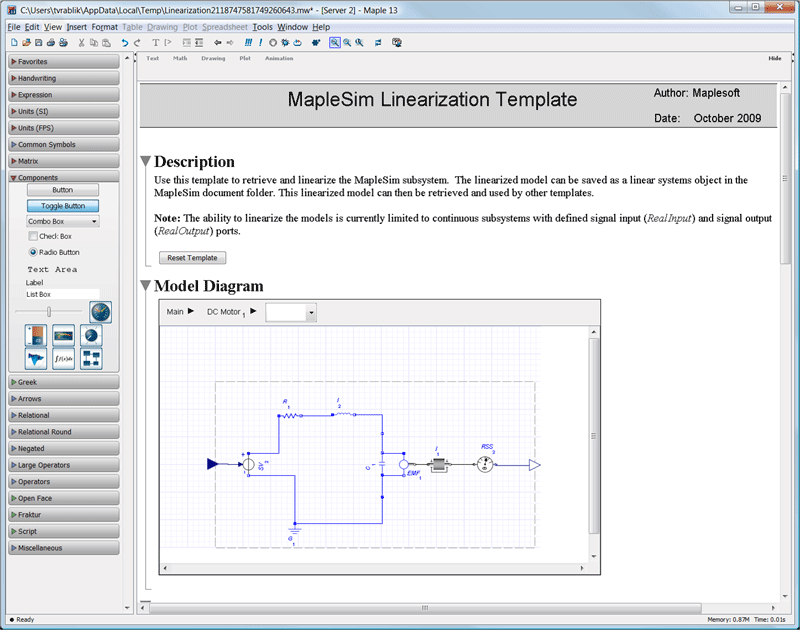
Task: Pick the Plot component icon in palette
Action: coord(36,358)
